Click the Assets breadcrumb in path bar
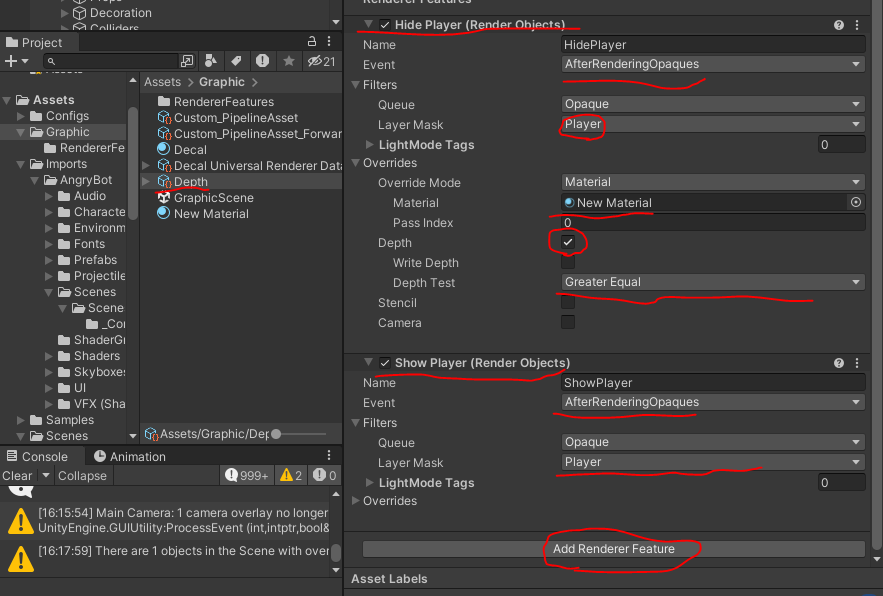Image resolution: width=883 pixels, height=596 pixels. [x=163, y=82]
